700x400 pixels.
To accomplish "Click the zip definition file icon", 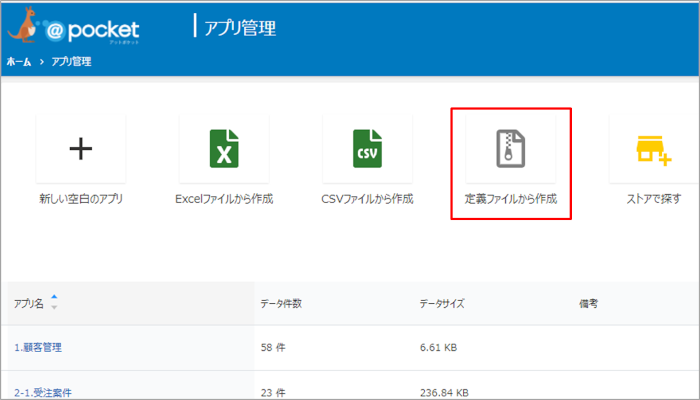I will pyautogui.click(x=511, y=149).
